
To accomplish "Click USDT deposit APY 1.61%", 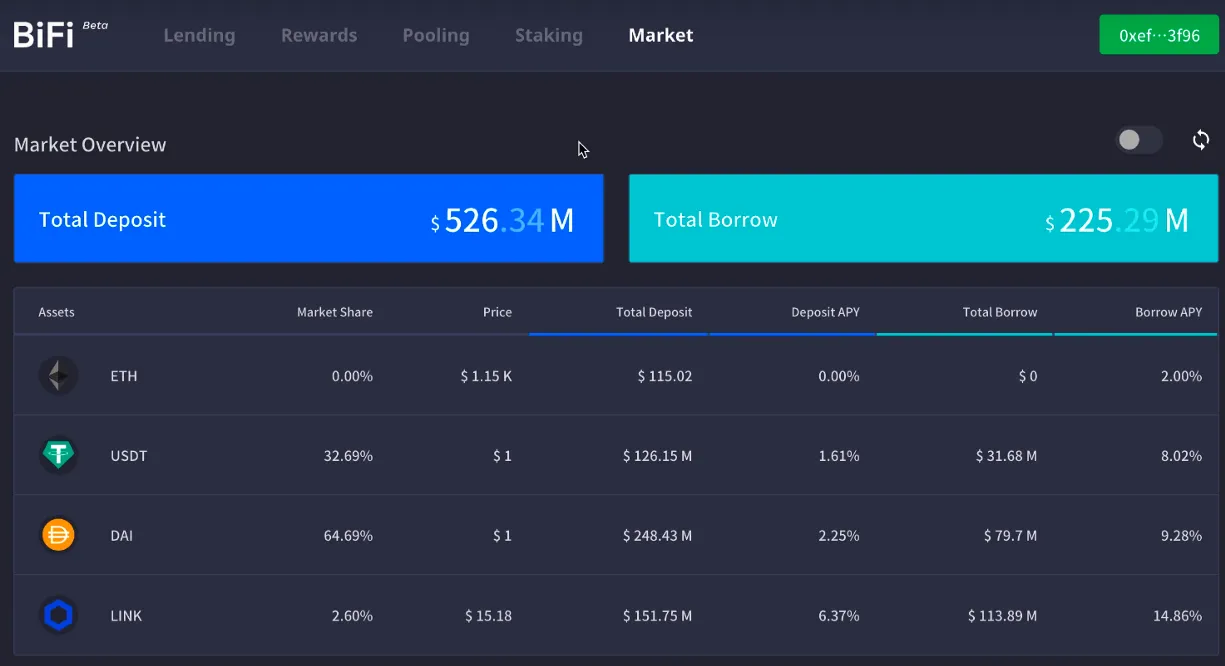I will click(839, 456).
